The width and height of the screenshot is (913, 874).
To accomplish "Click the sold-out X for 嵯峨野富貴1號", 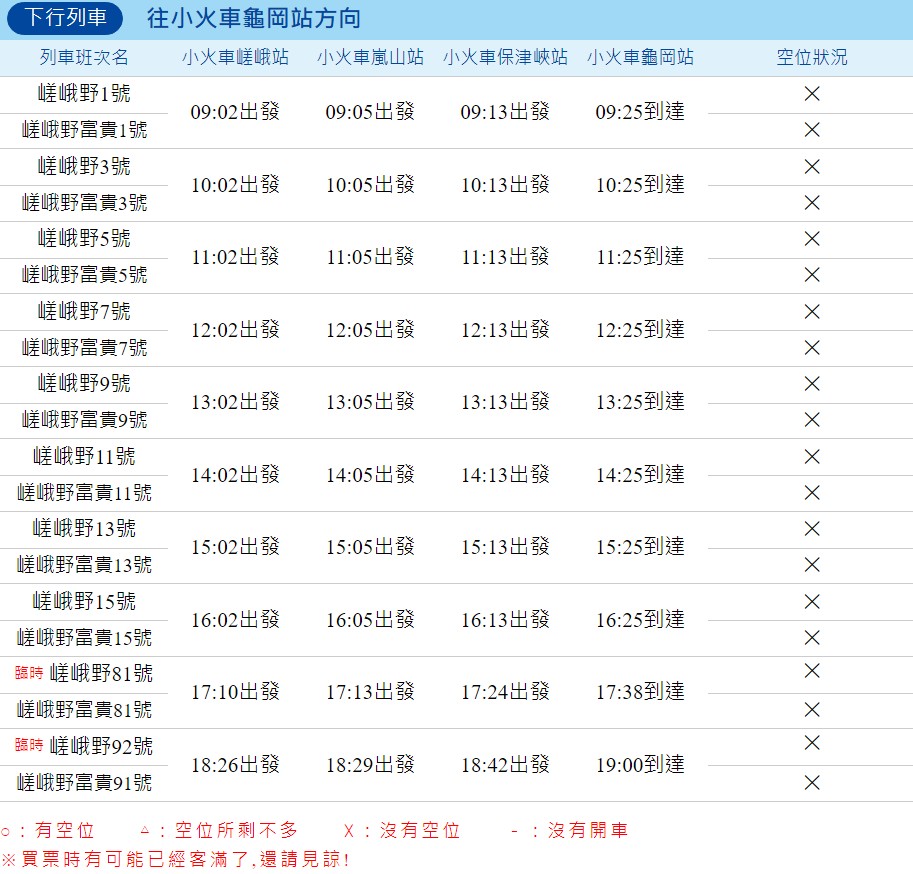I will point(812,129).
